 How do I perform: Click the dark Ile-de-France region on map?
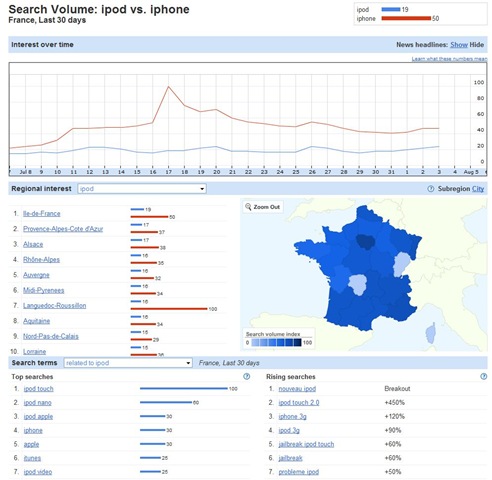point(365,242)
